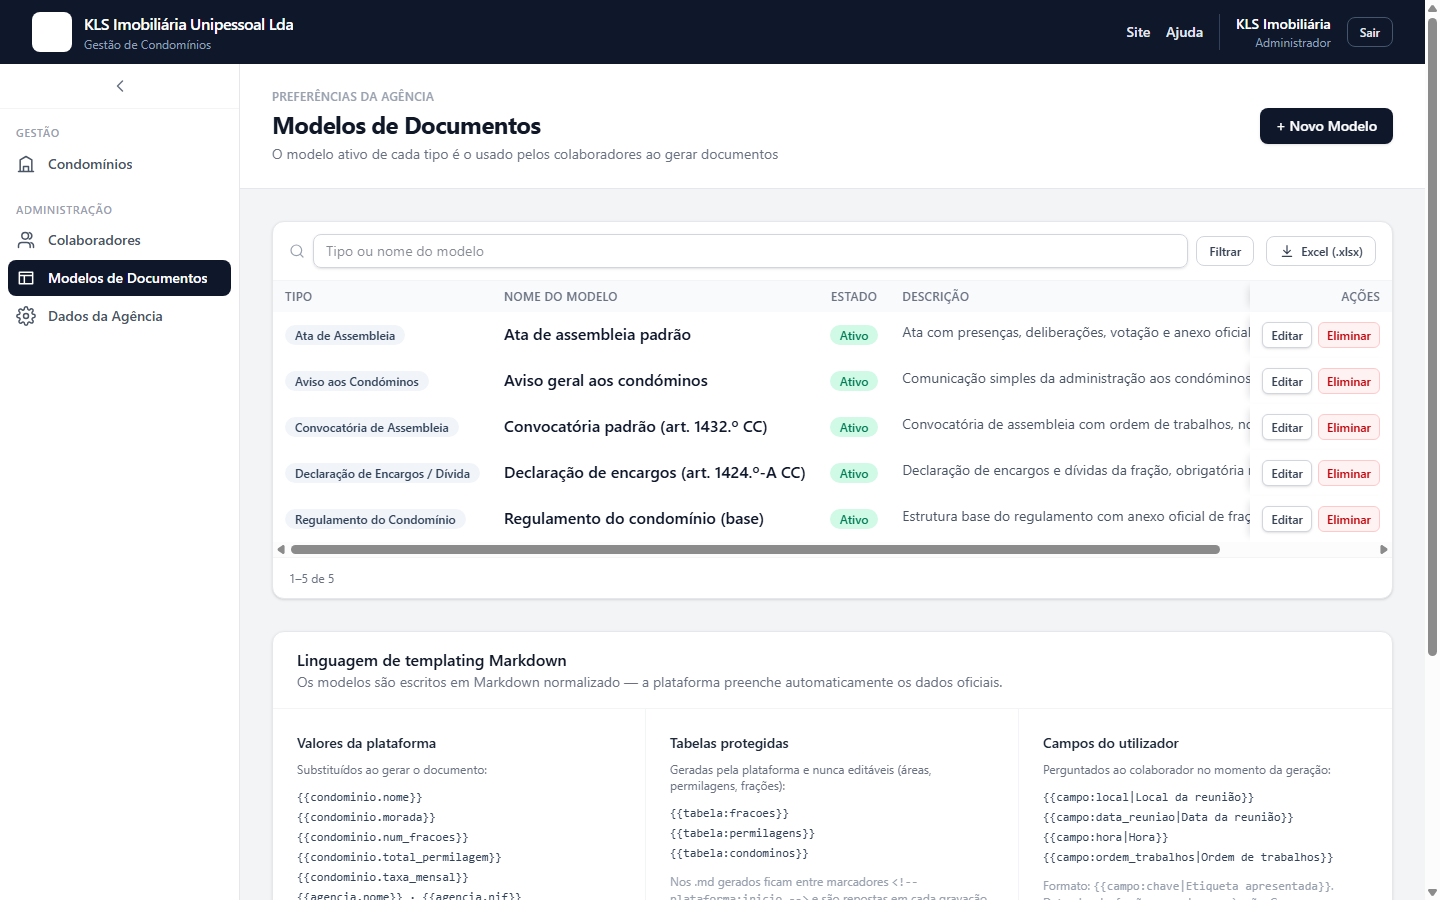Edit the Declaração de encargos model
The width and height of the screenshot is (1440, 900).
point(1287,474)
